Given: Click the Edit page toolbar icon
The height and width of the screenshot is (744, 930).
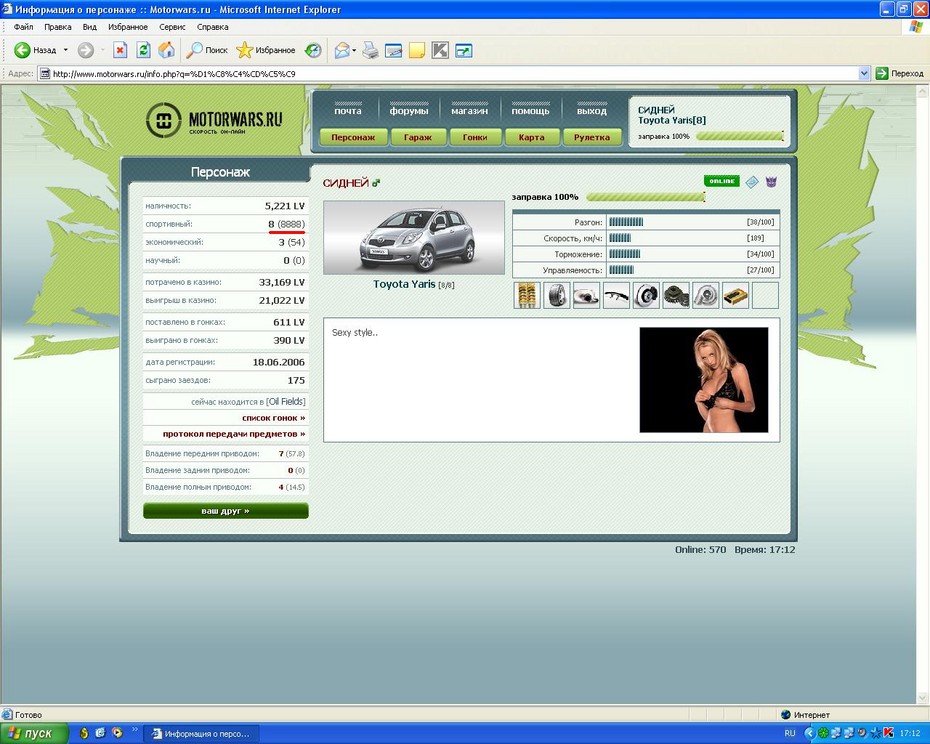Looking at the screenshot, I should tap(393, 51).
